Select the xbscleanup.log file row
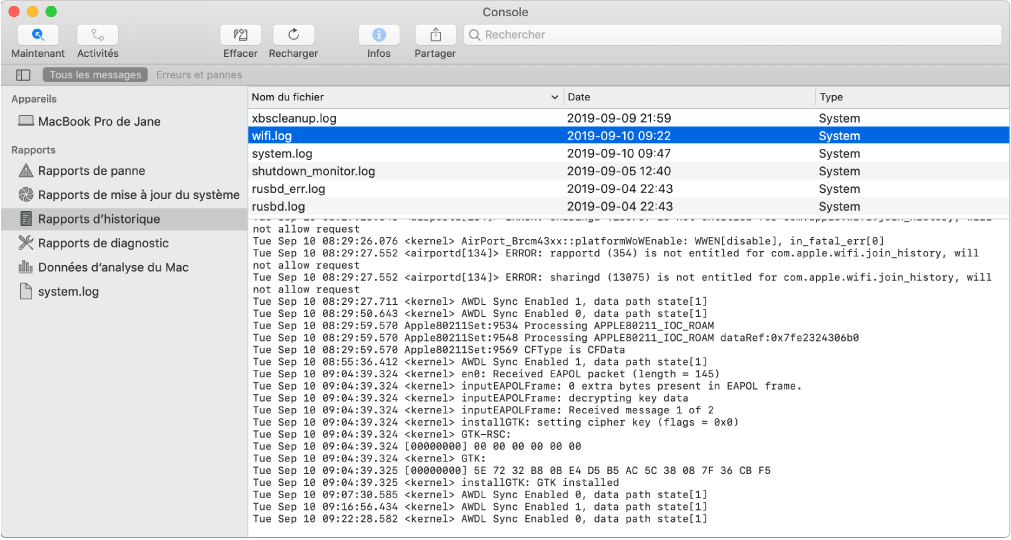The image size is (1011, 540). click(629, 119)
